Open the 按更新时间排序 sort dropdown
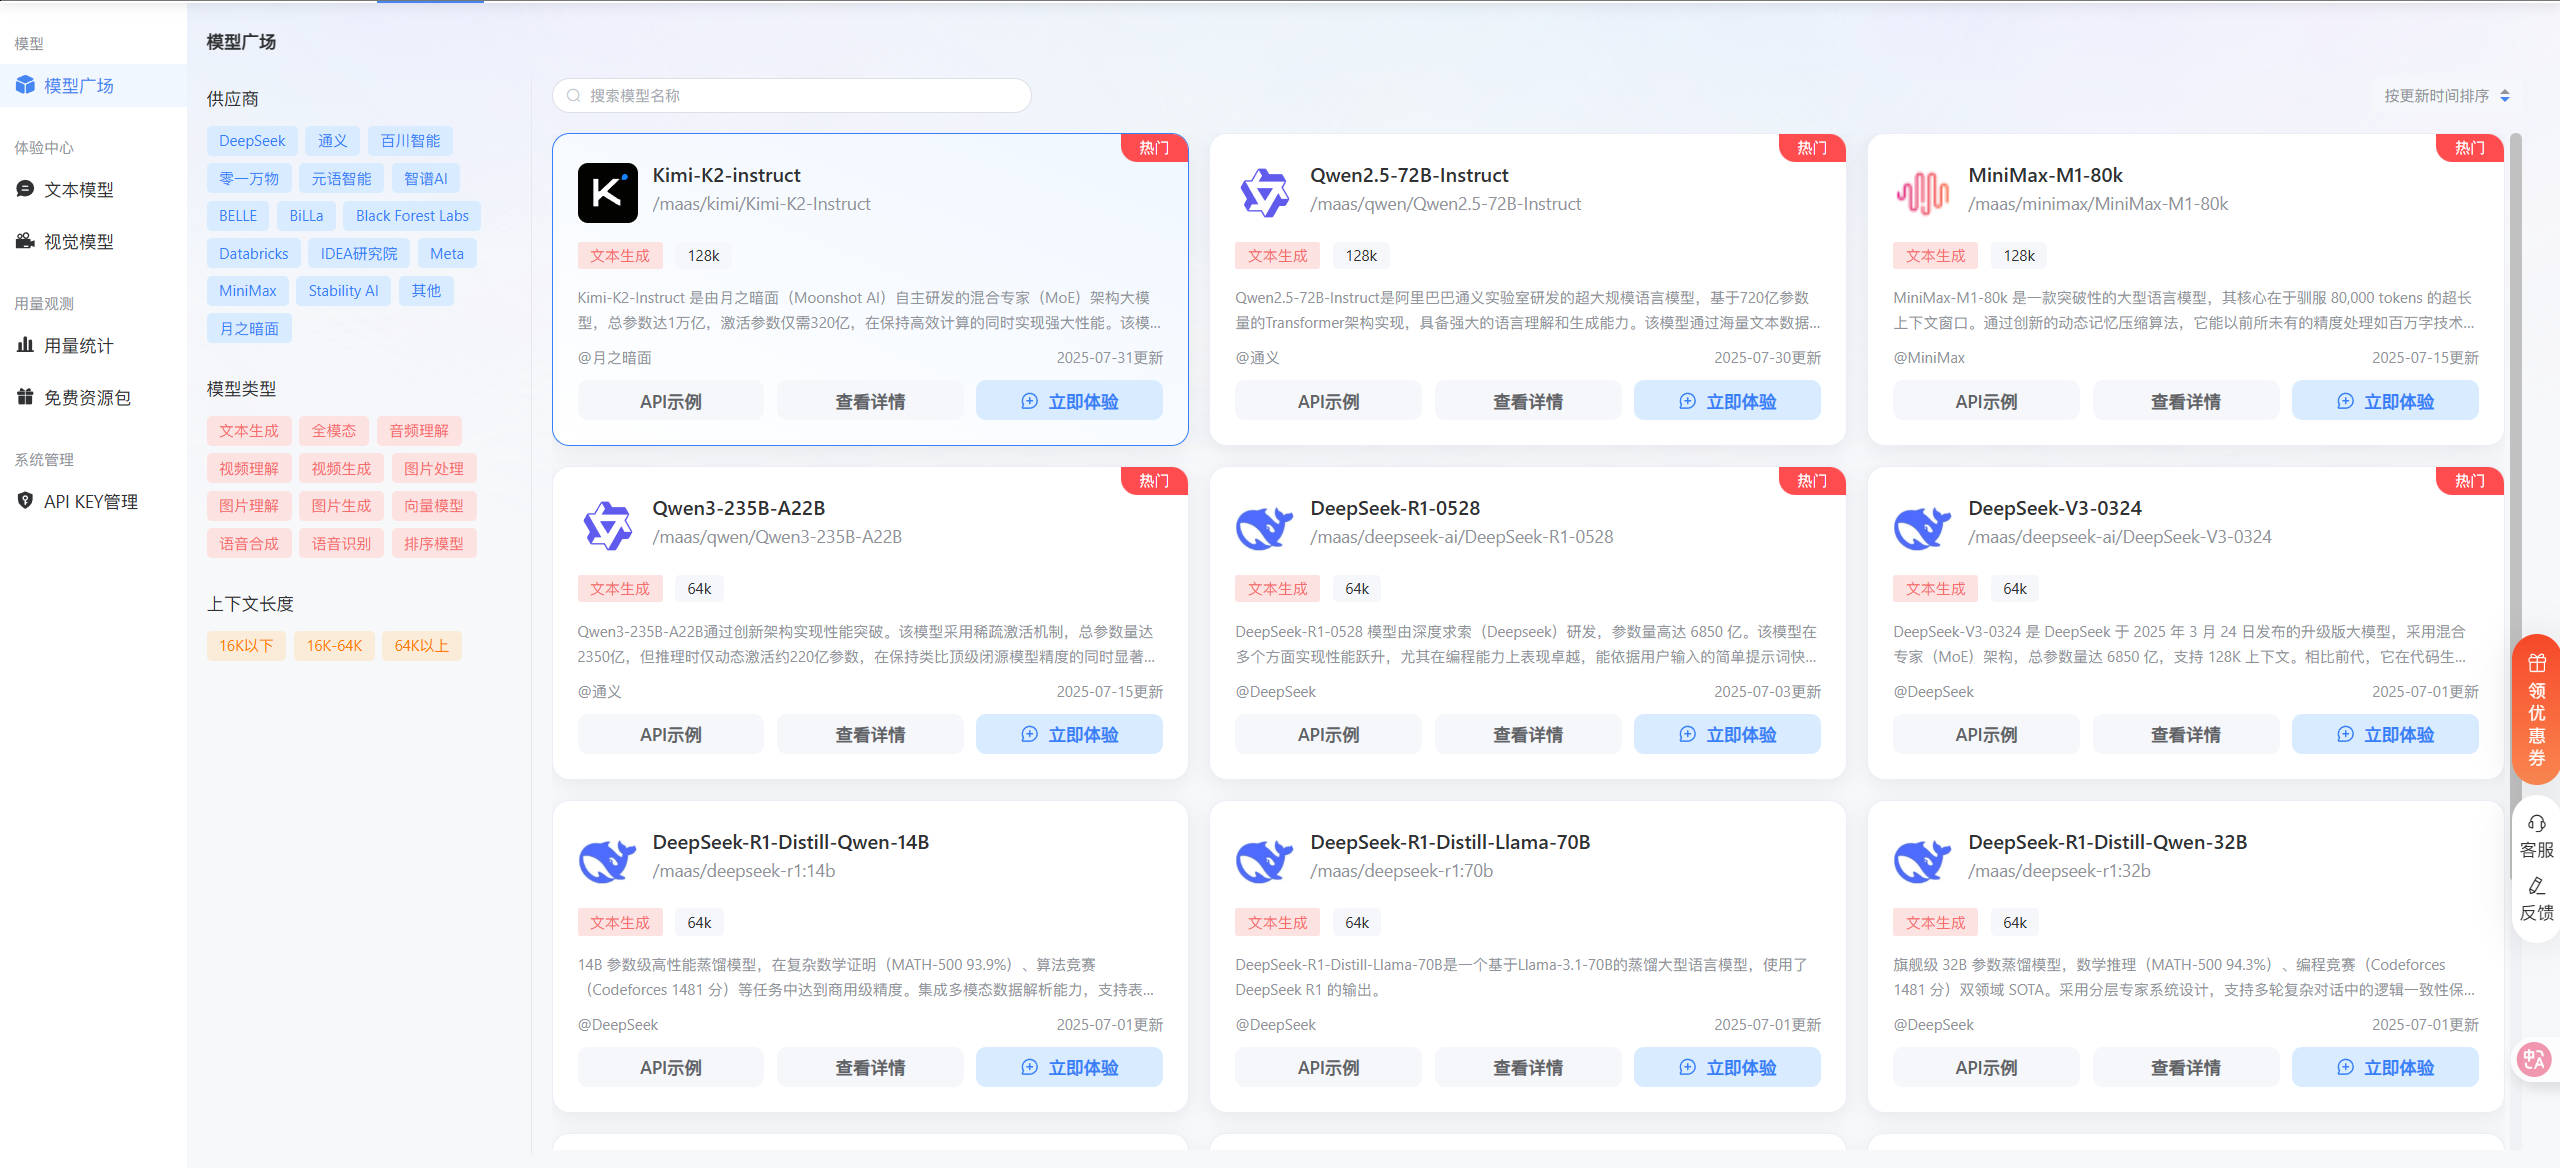 [2447, 96]
